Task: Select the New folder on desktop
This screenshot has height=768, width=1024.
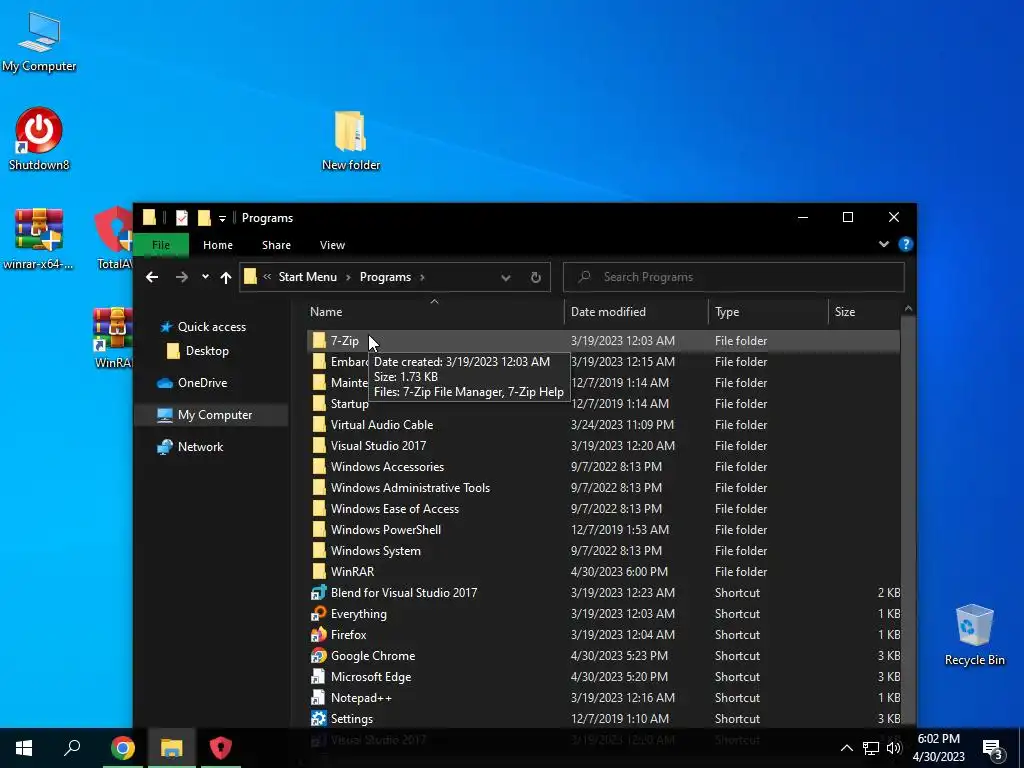Action: pyautogui.click(x=351, y=140)
